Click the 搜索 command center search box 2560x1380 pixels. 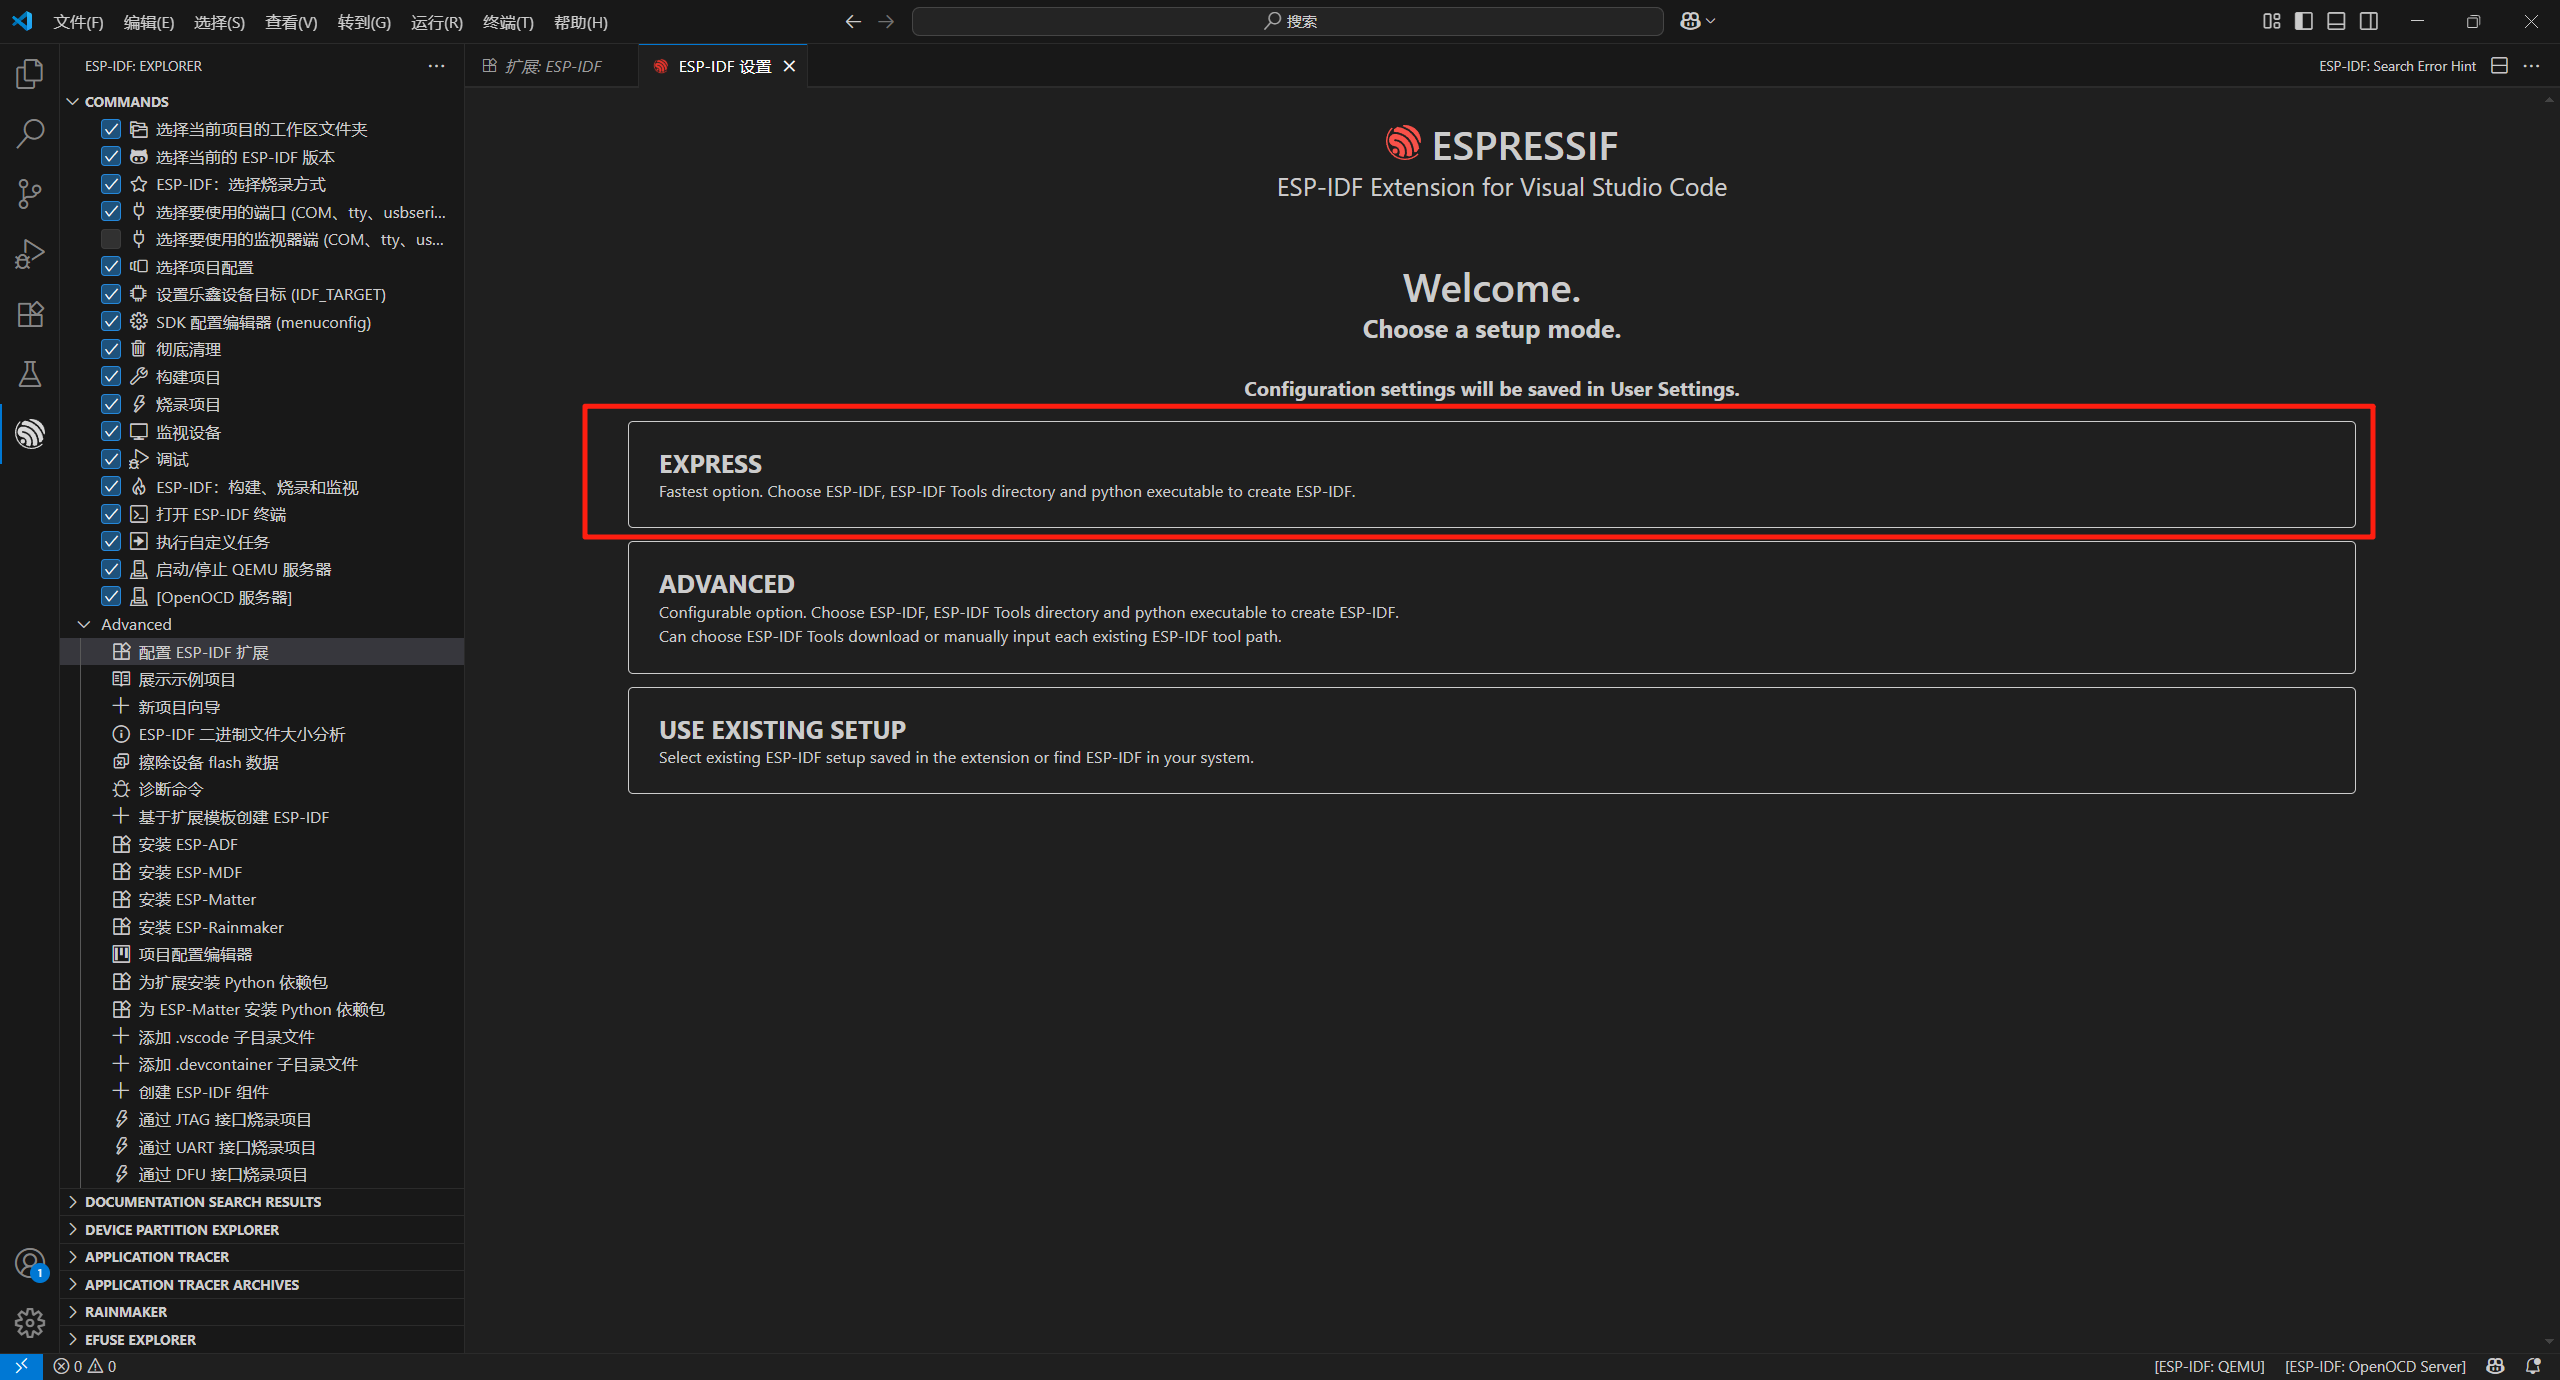1288,21
